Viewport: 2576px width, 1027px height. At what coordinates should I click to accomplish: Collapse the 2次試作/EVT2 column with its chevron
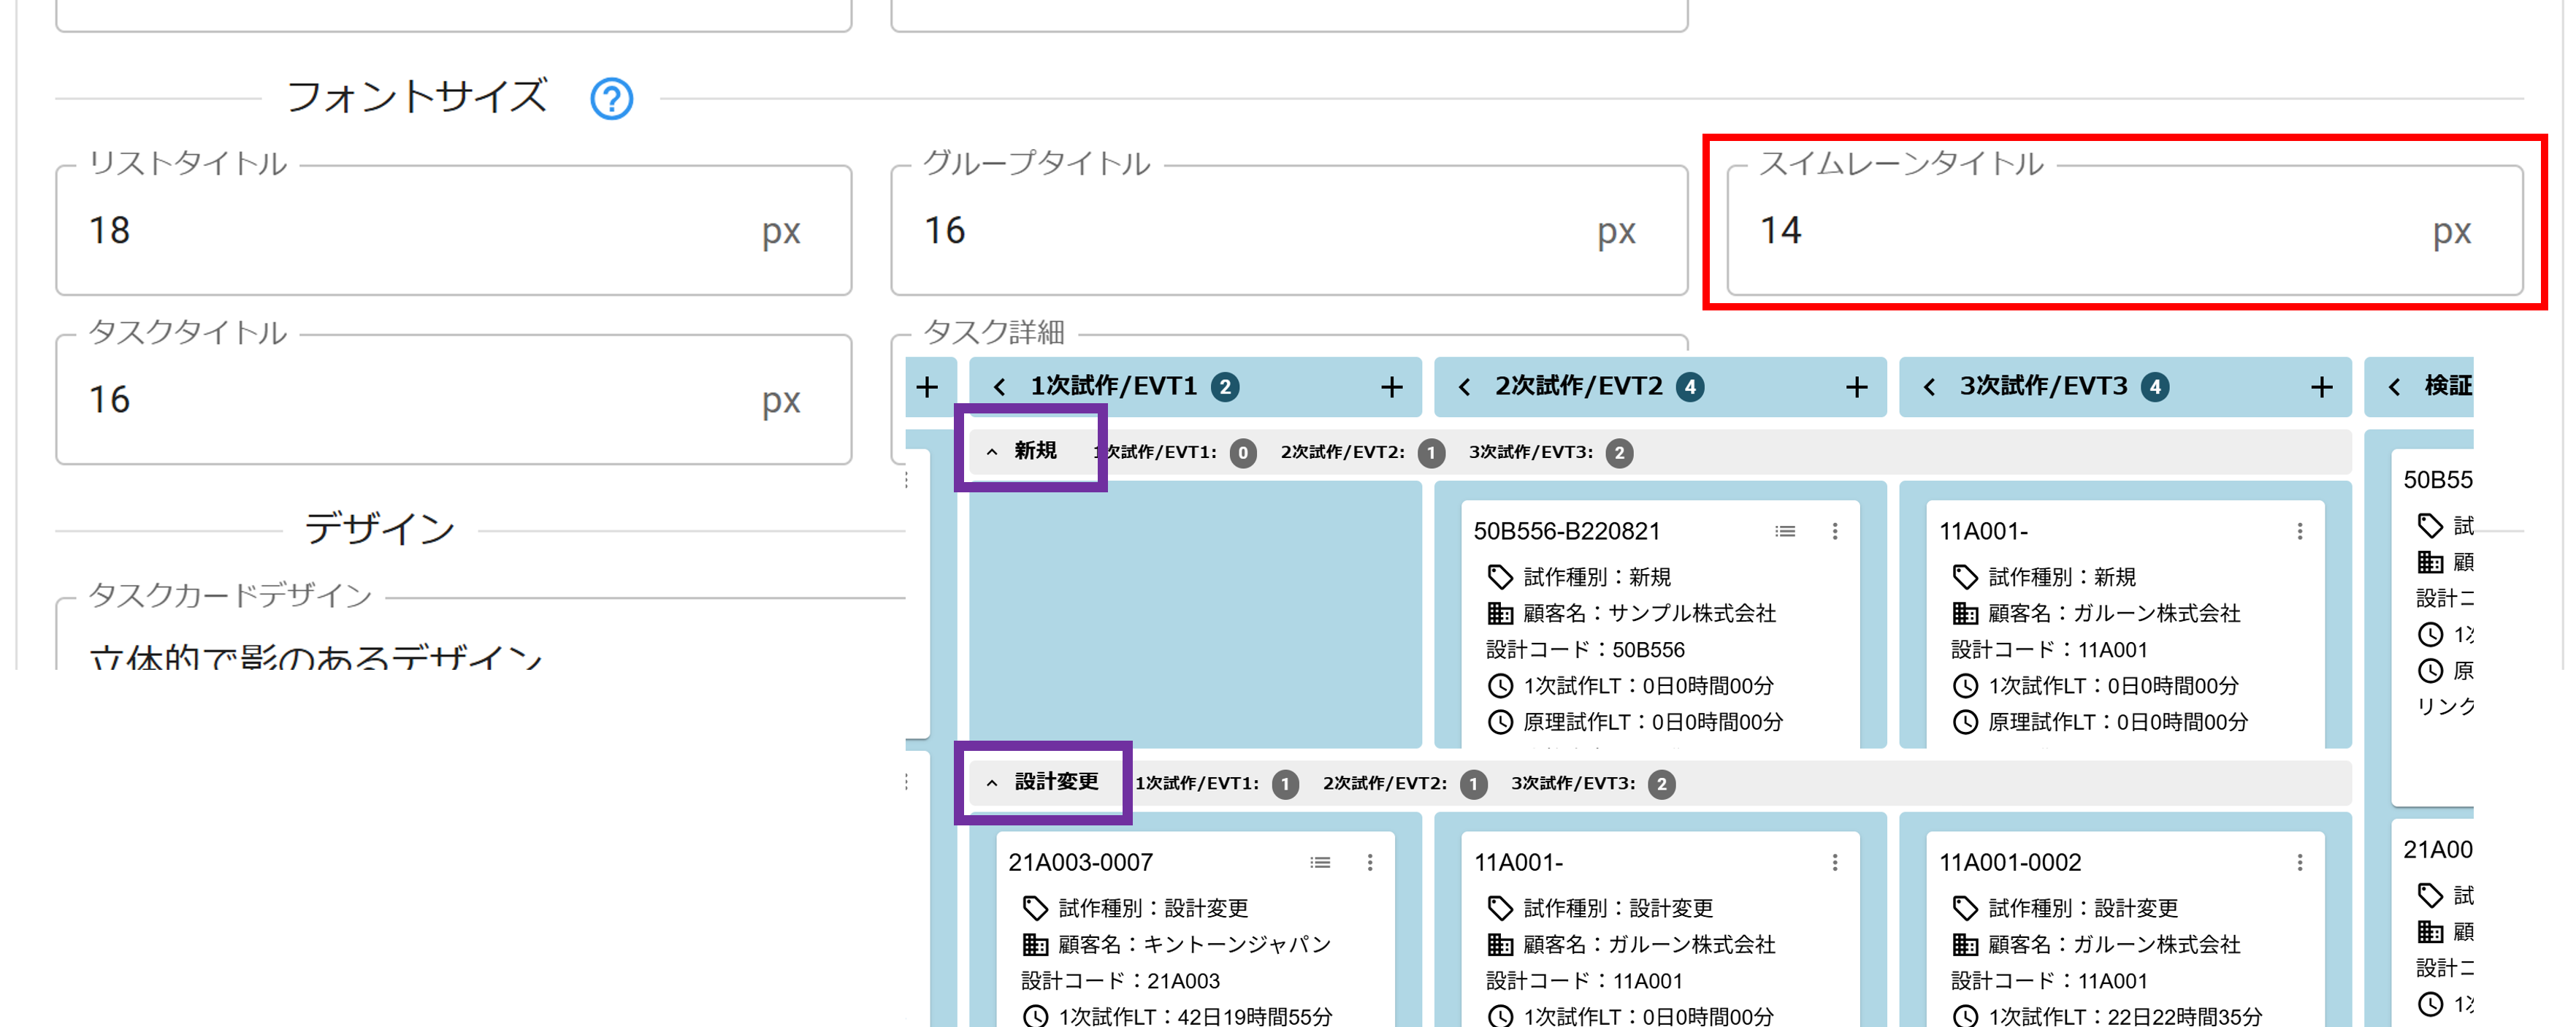1464,387
